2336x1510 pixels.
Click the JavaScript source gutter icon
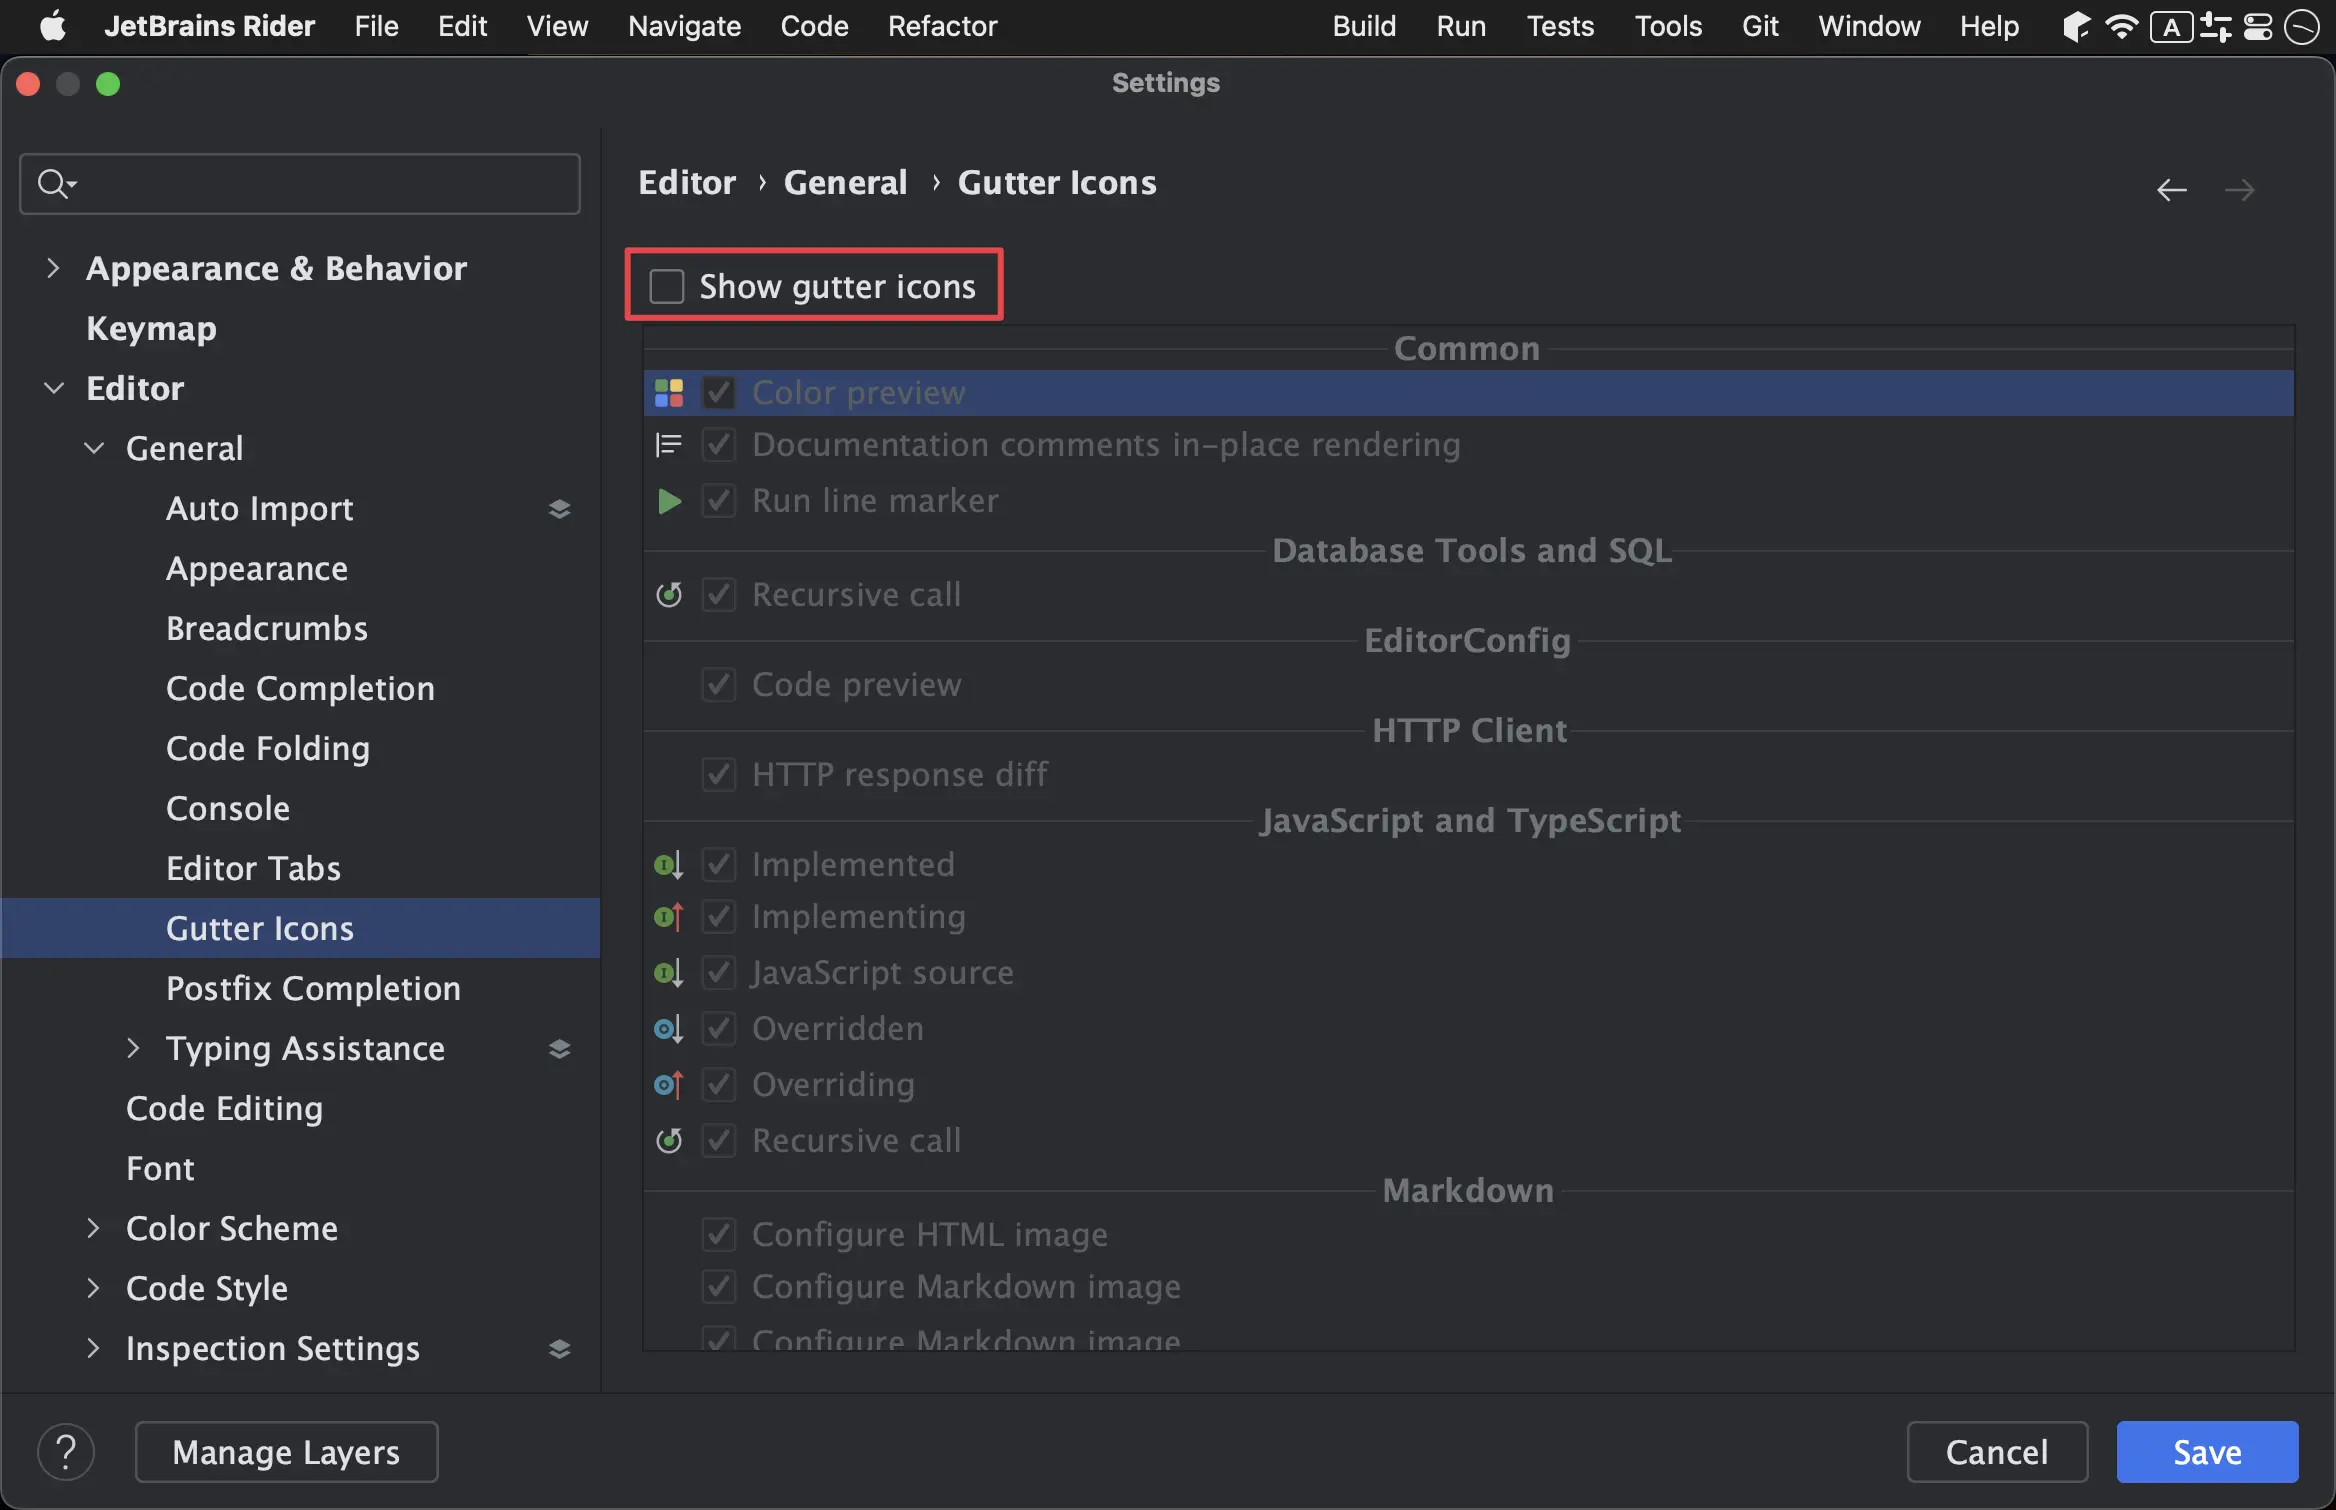[x=669, y=972]
